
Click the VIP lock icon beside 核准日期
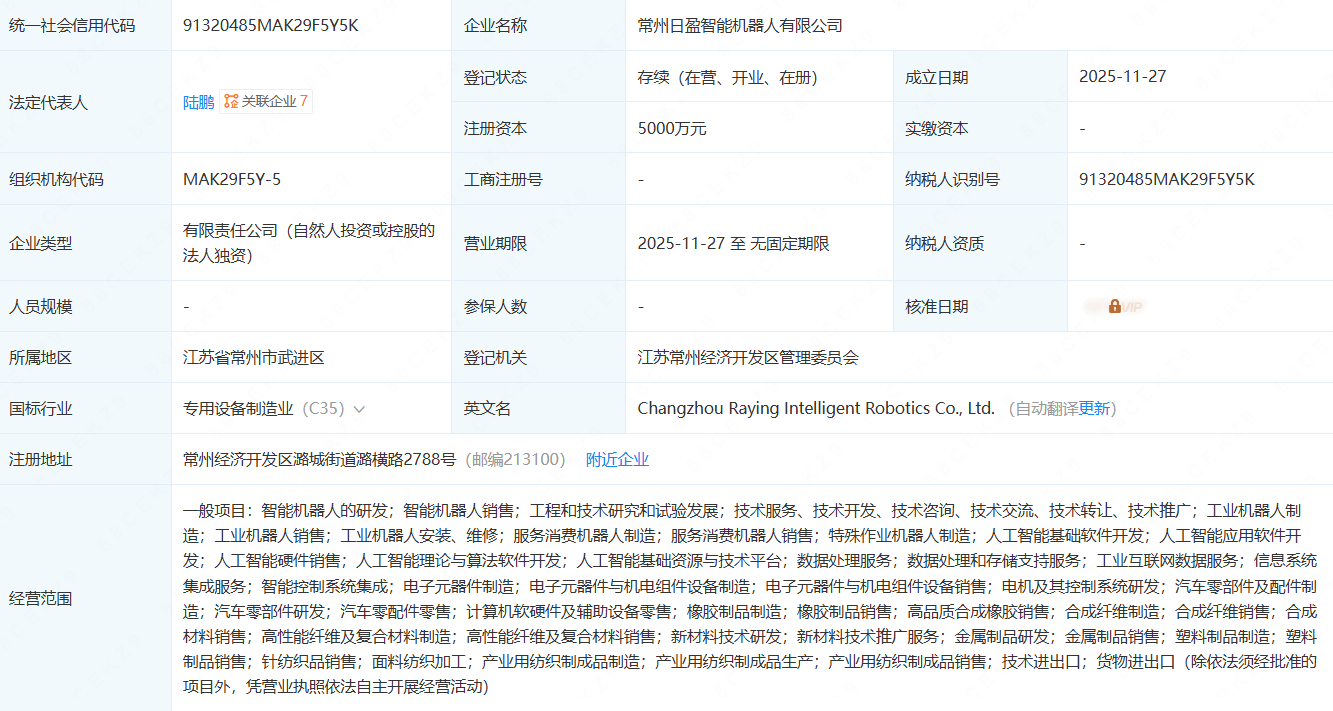pos(1114,307)
